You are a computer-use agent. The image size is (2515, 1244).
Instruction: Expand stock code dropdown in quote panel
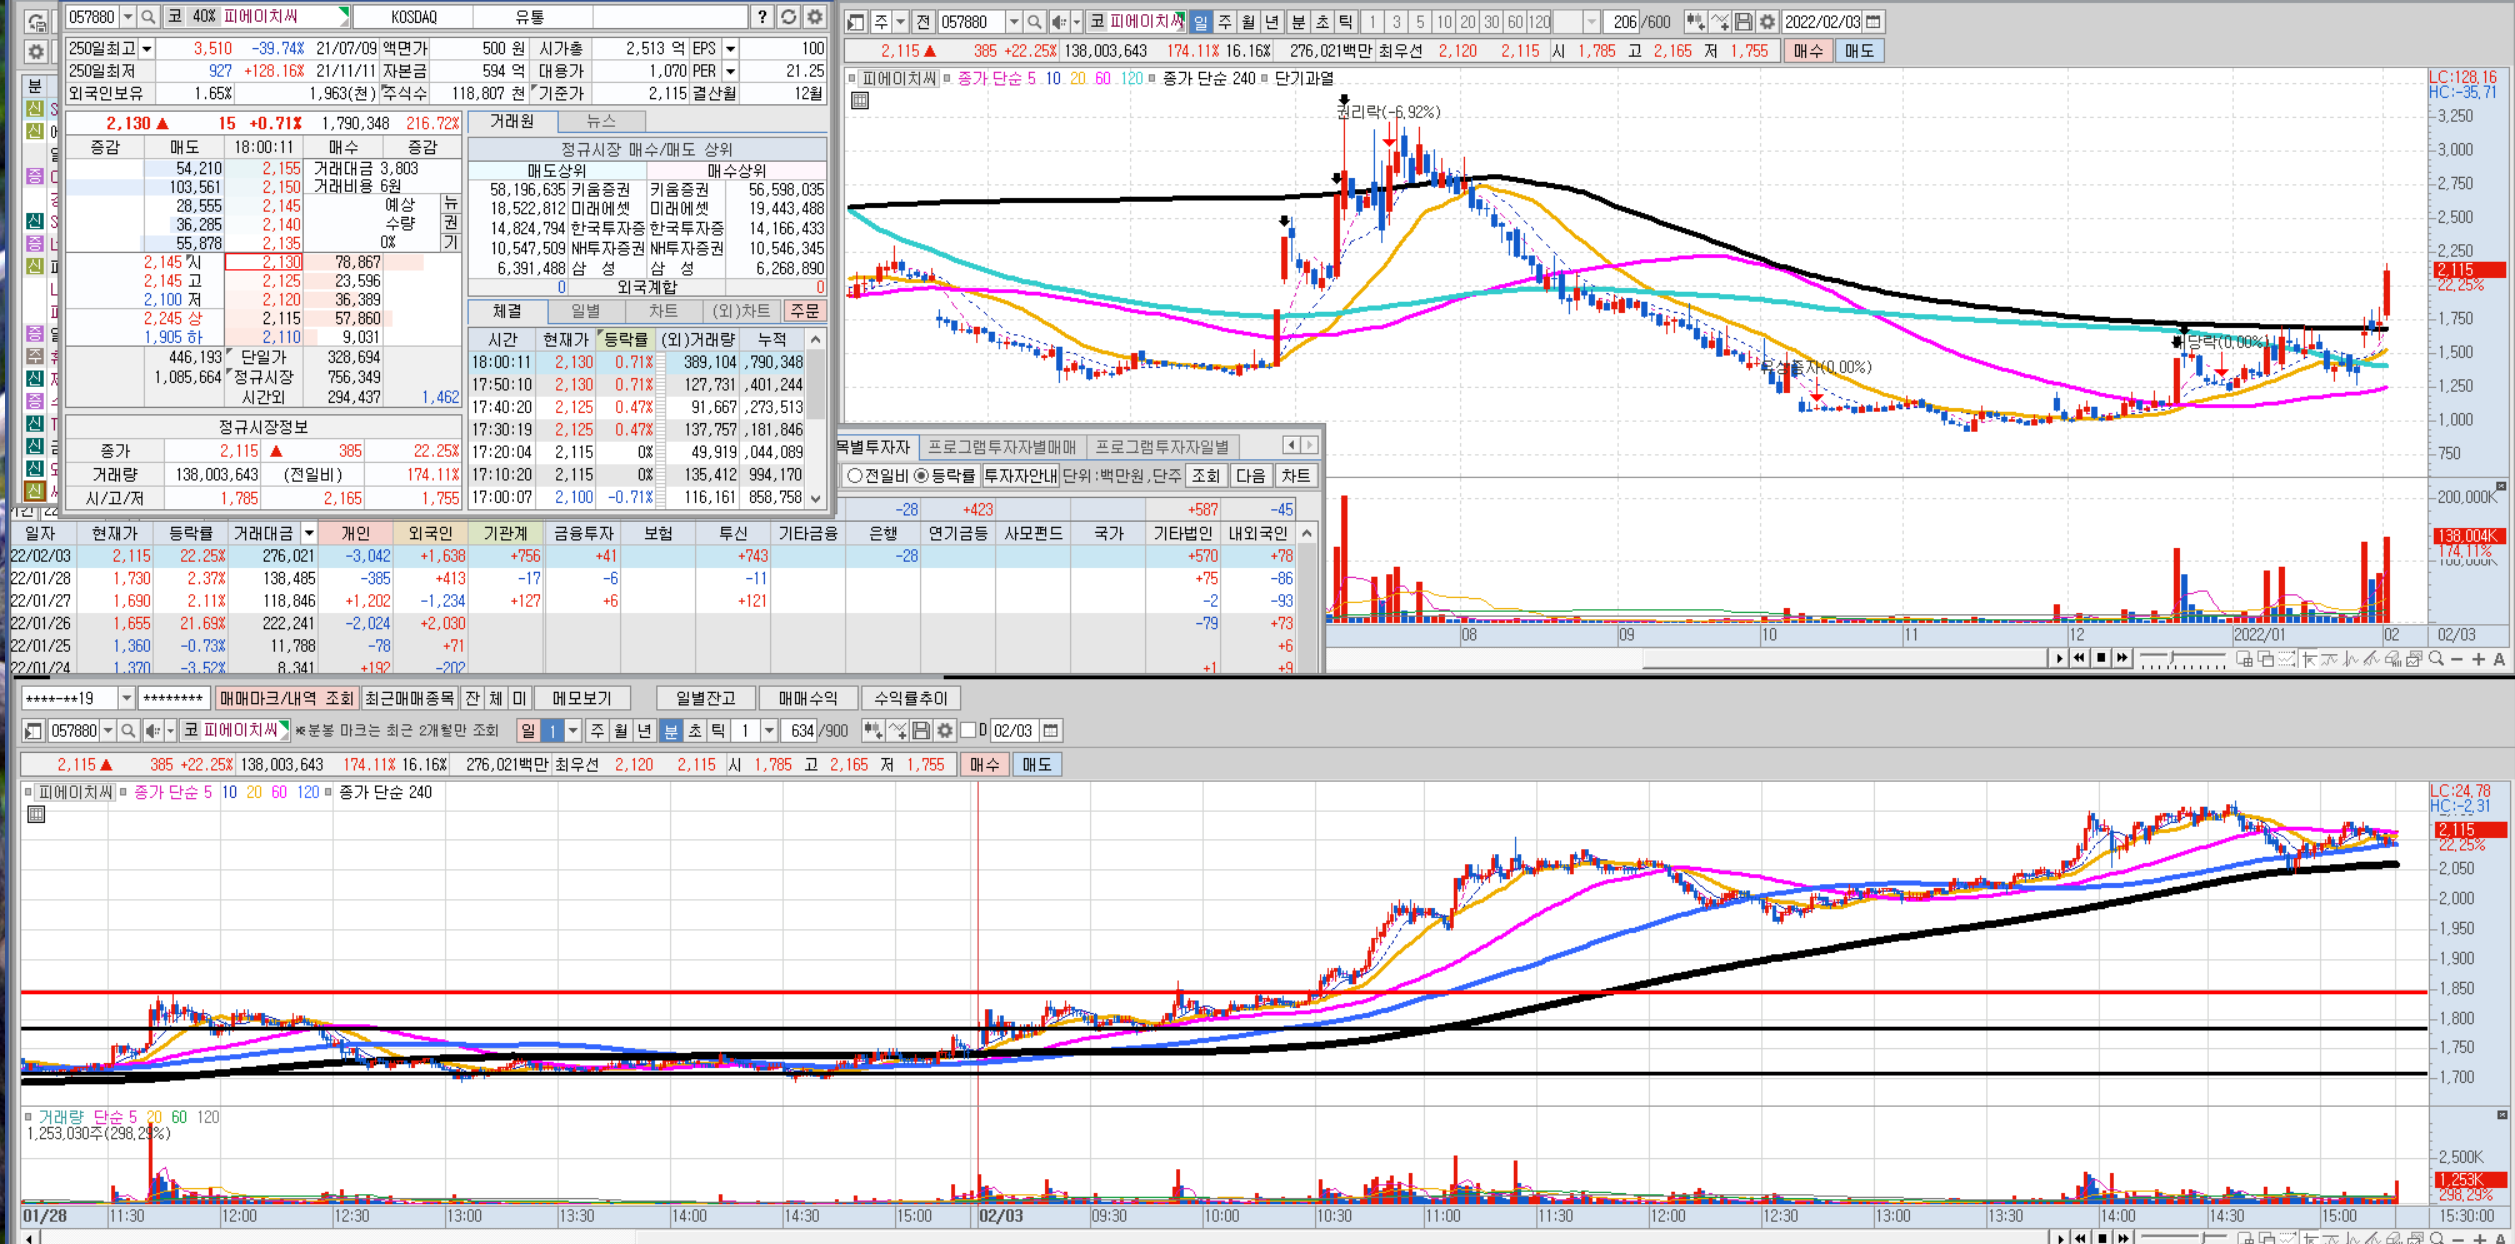(x=128, y=17)
